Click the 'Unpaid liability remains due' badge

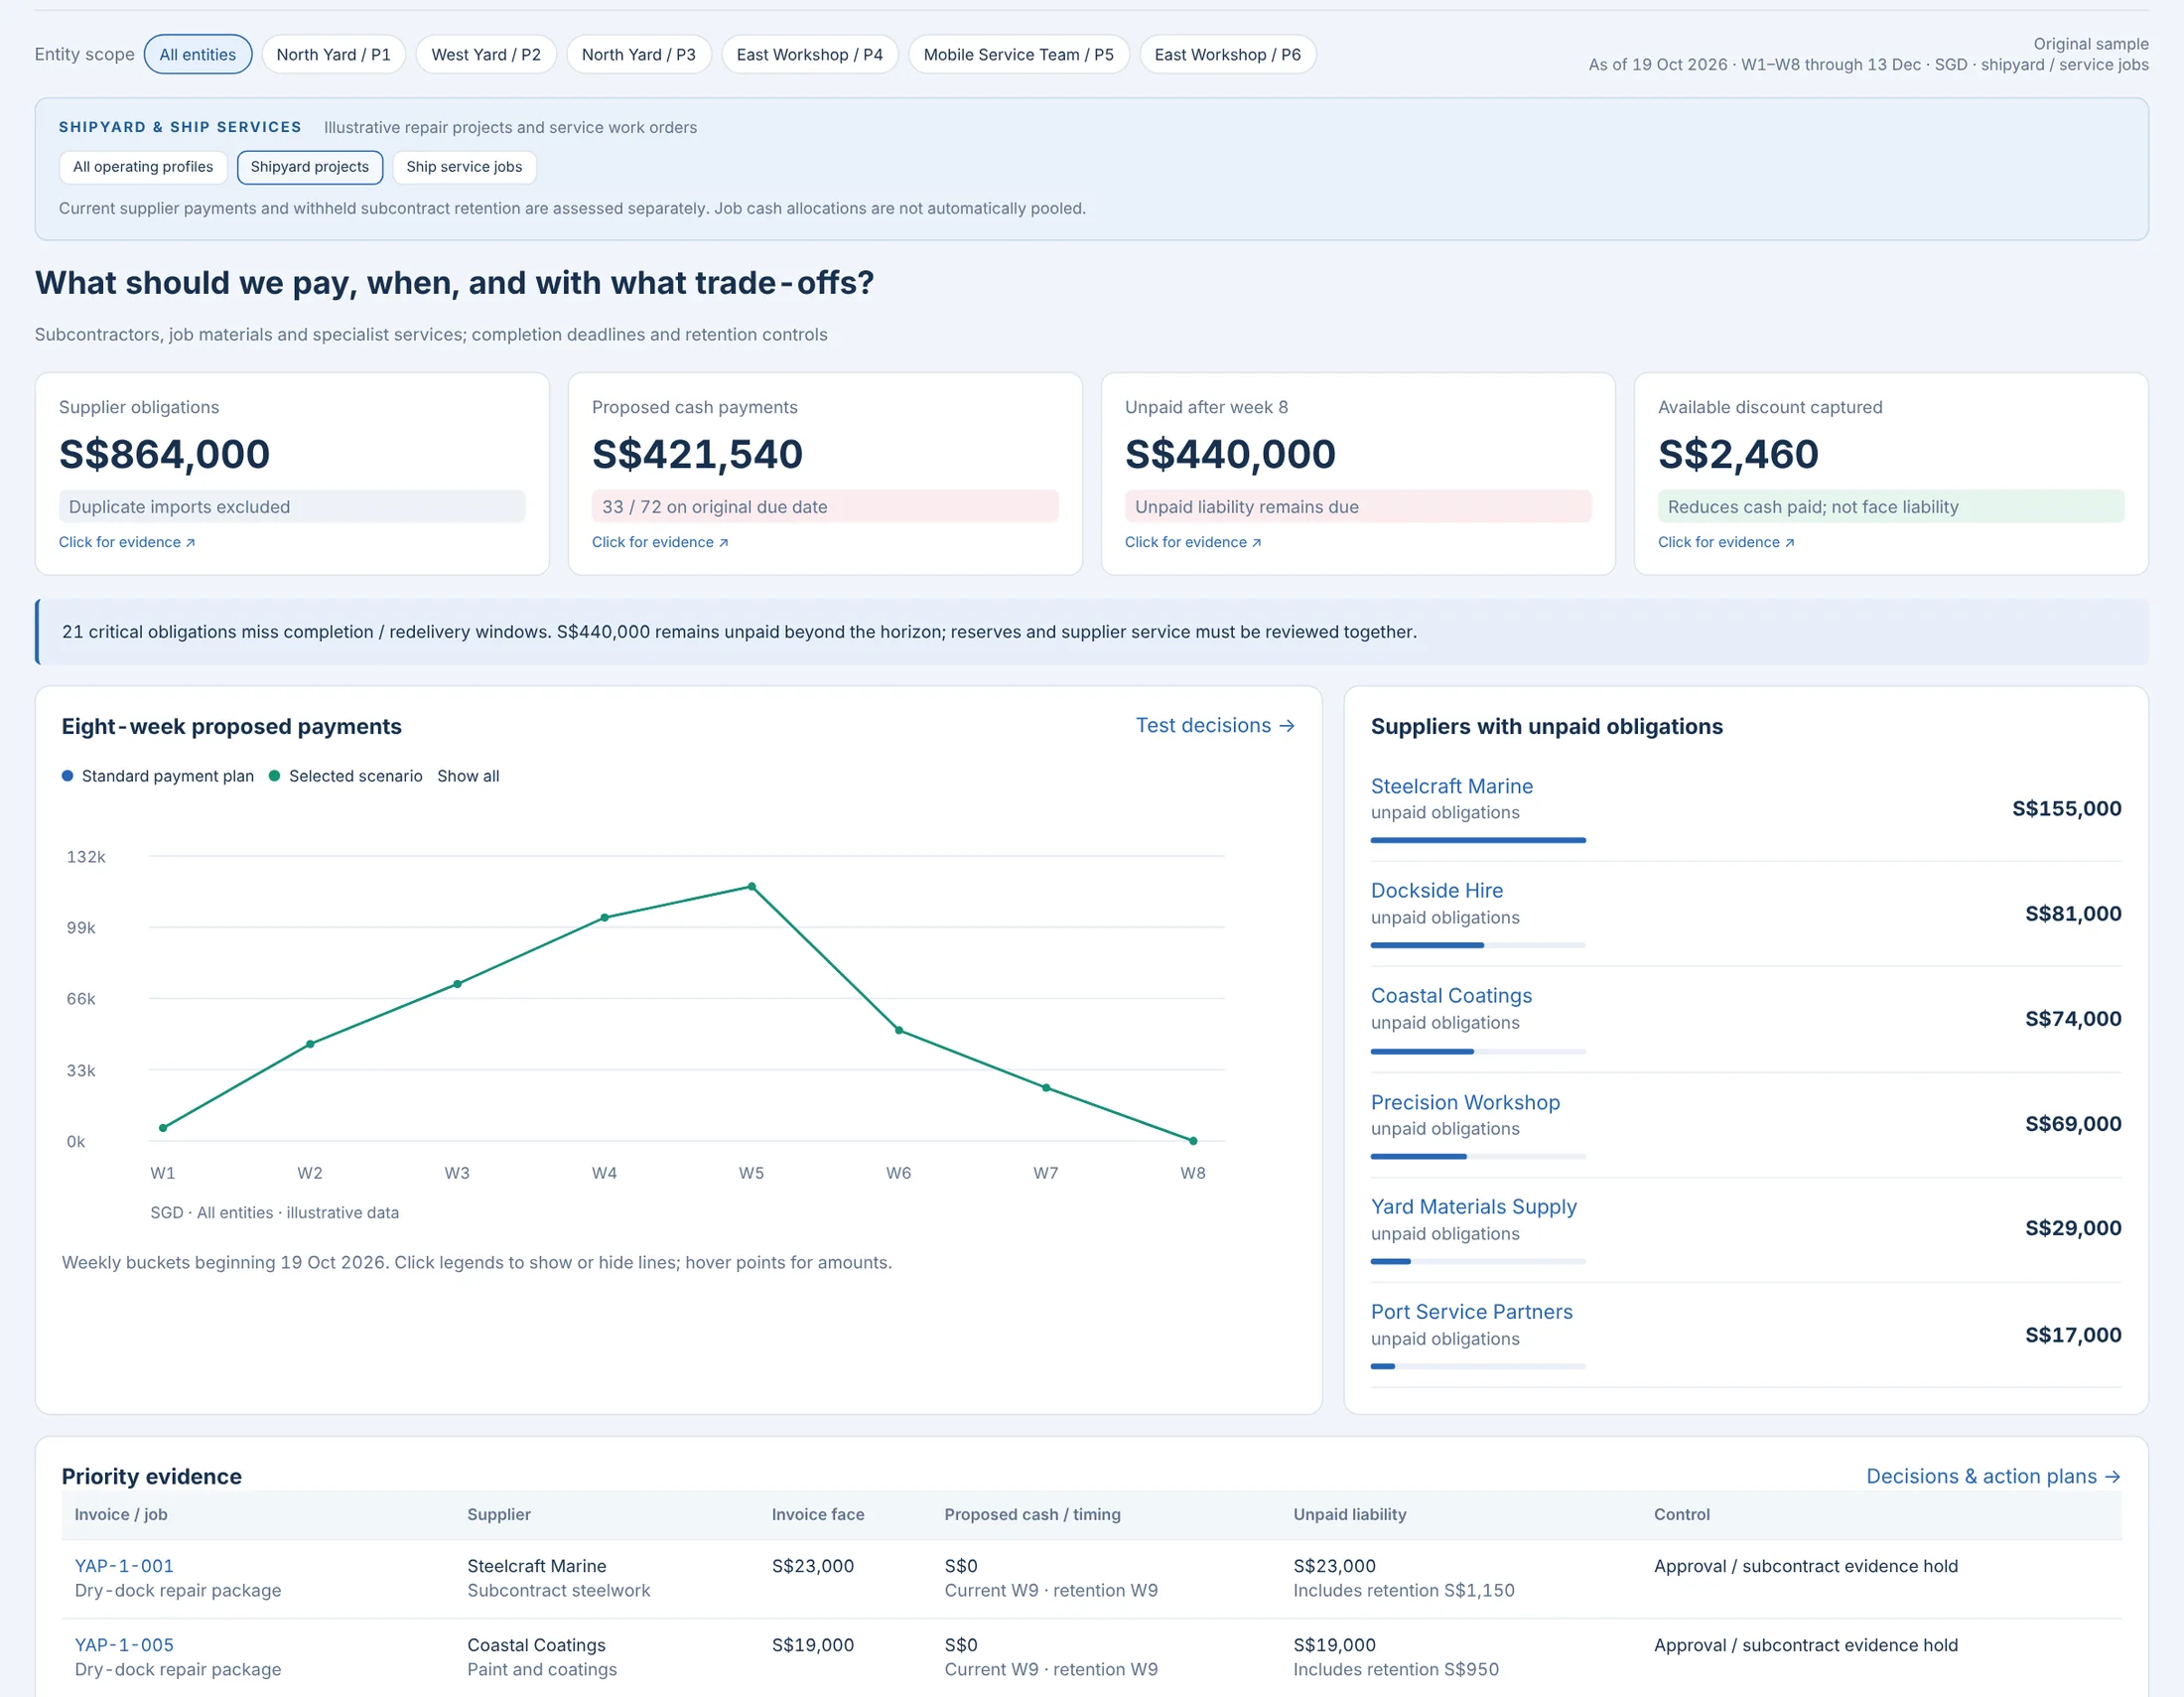pyautogui.click(x=1358, y=506)
